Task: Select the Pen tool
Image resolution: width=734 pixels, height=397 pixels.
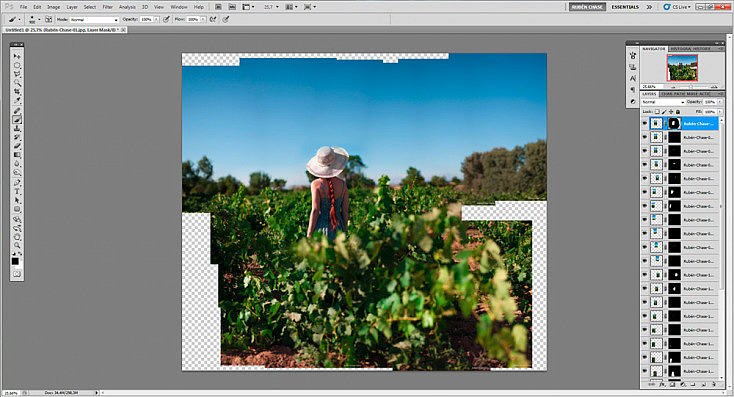Action: 17,183
